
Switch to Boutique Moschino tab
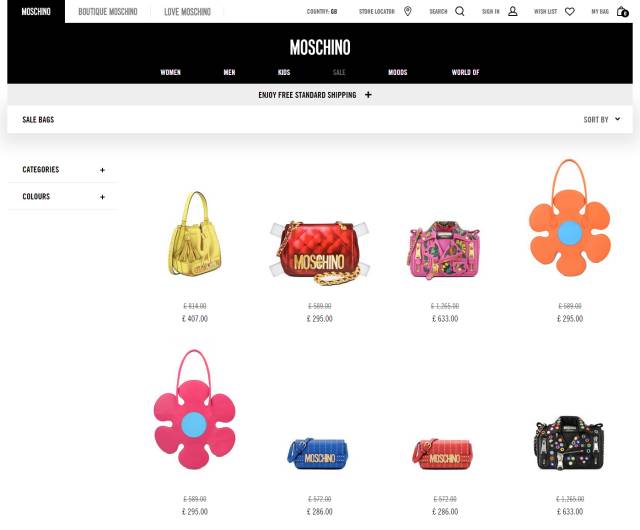108,11
